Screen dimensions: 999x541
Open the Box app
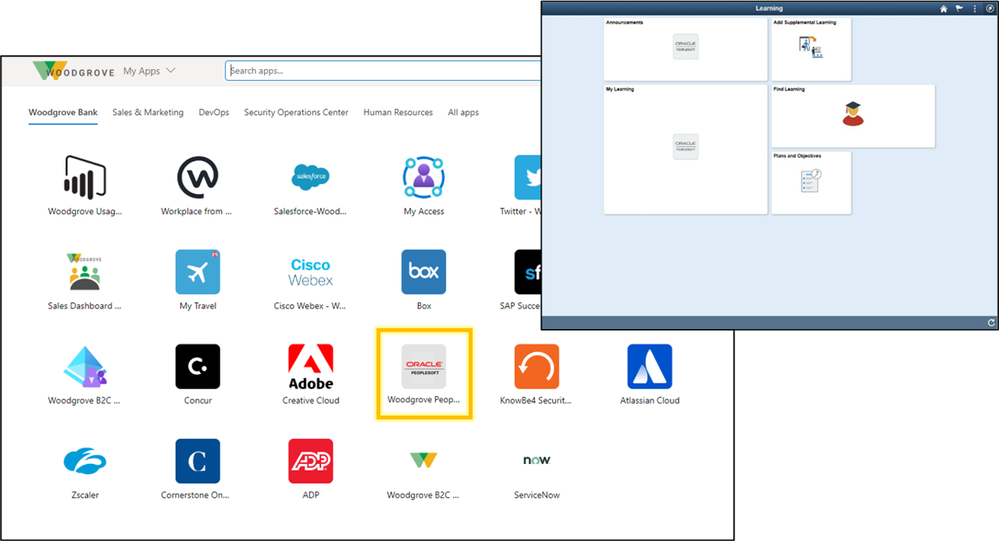[424, 280]
